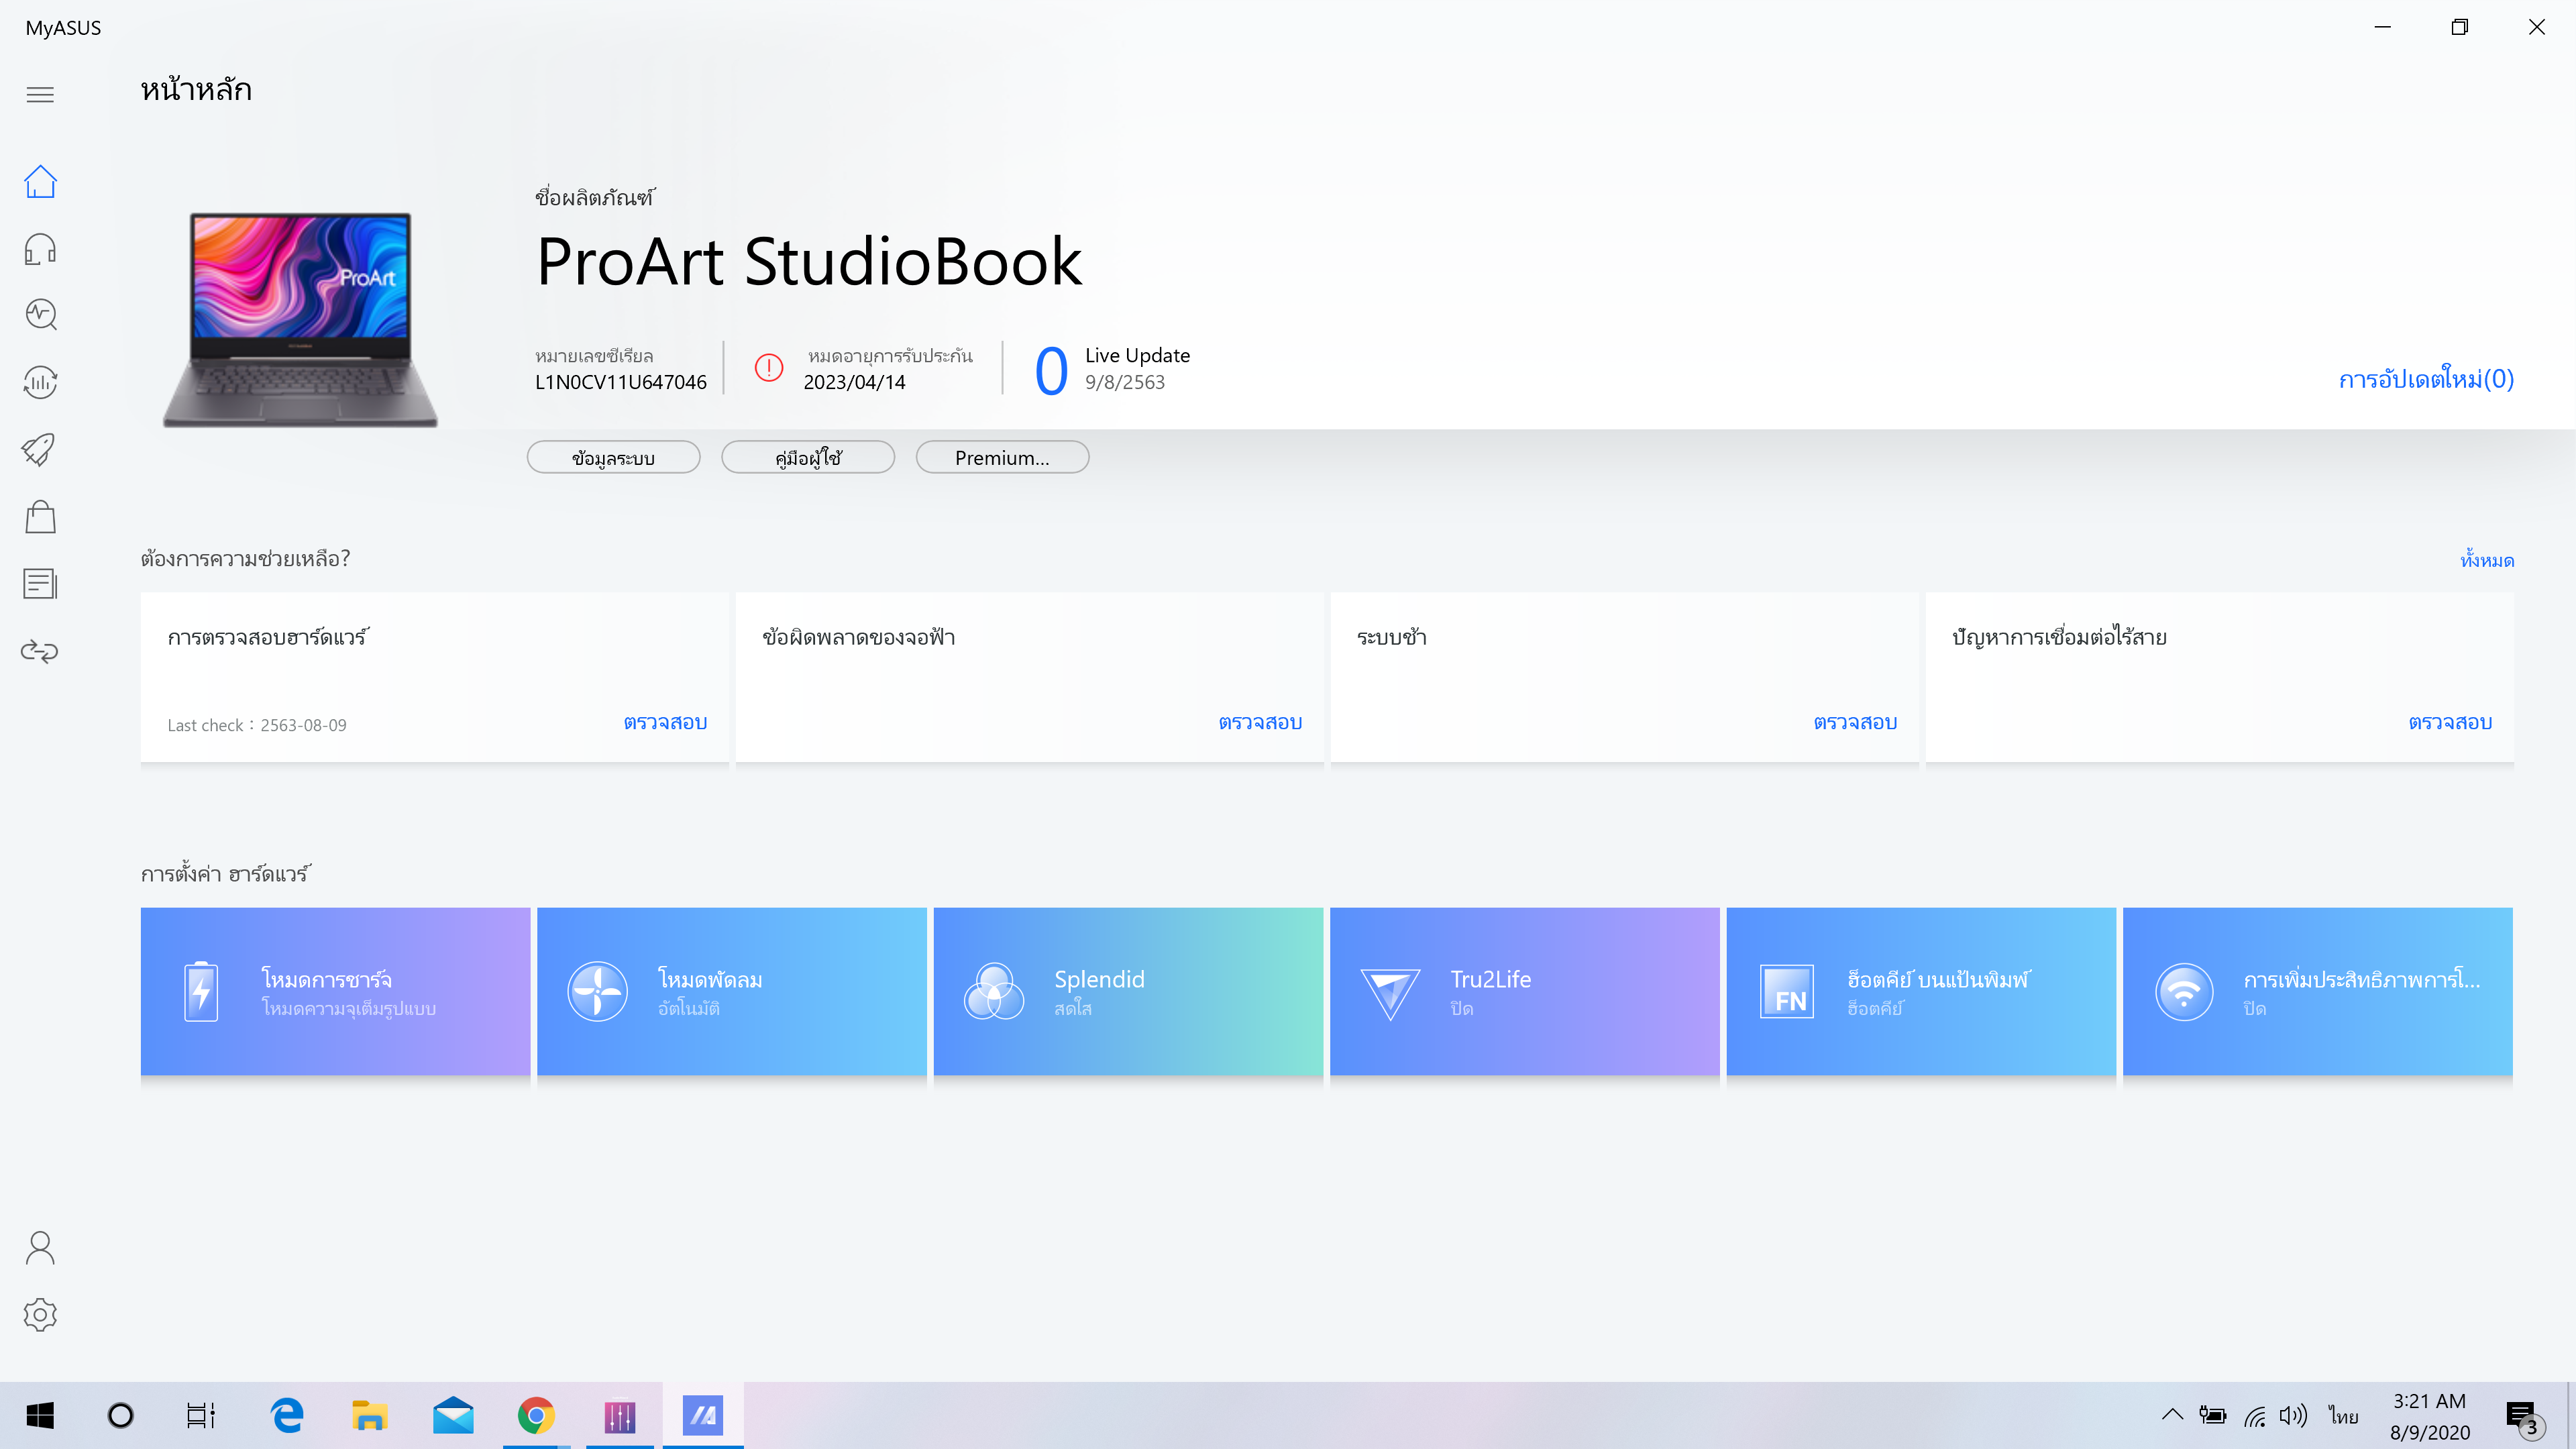Open MyASUS settings gear icon
This screenshot has width=2576, height=1449.
[x=40, y=1314]
